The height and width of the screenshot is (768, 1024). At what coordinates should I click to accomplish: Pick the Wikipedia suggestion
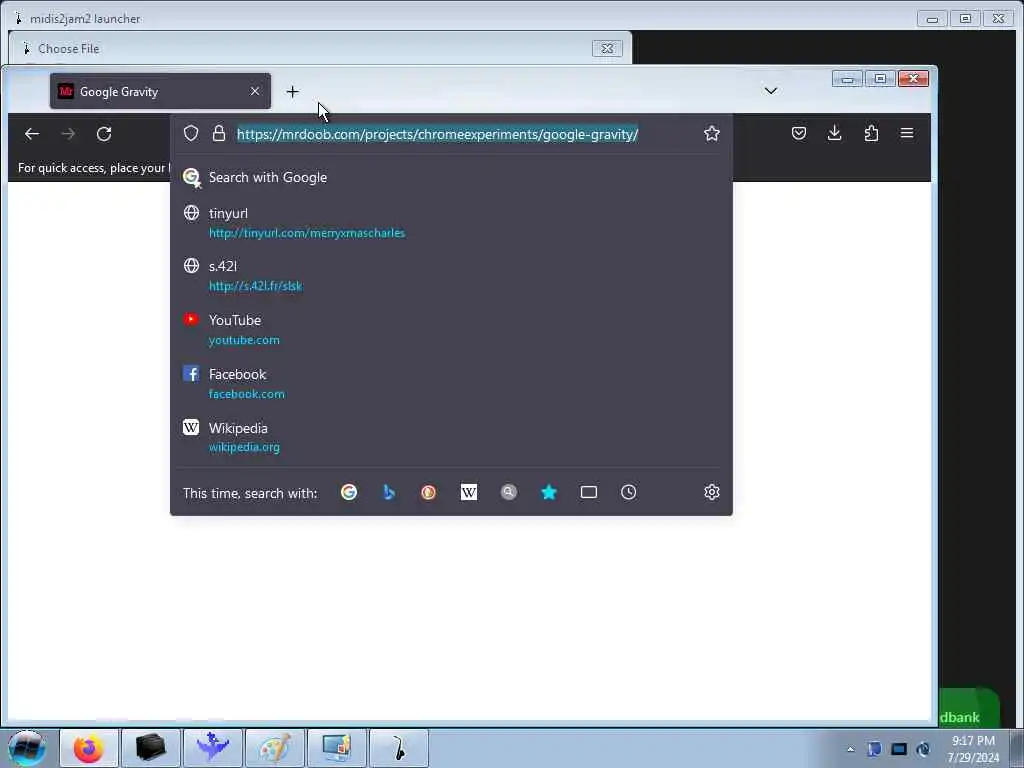click(451, 437)
